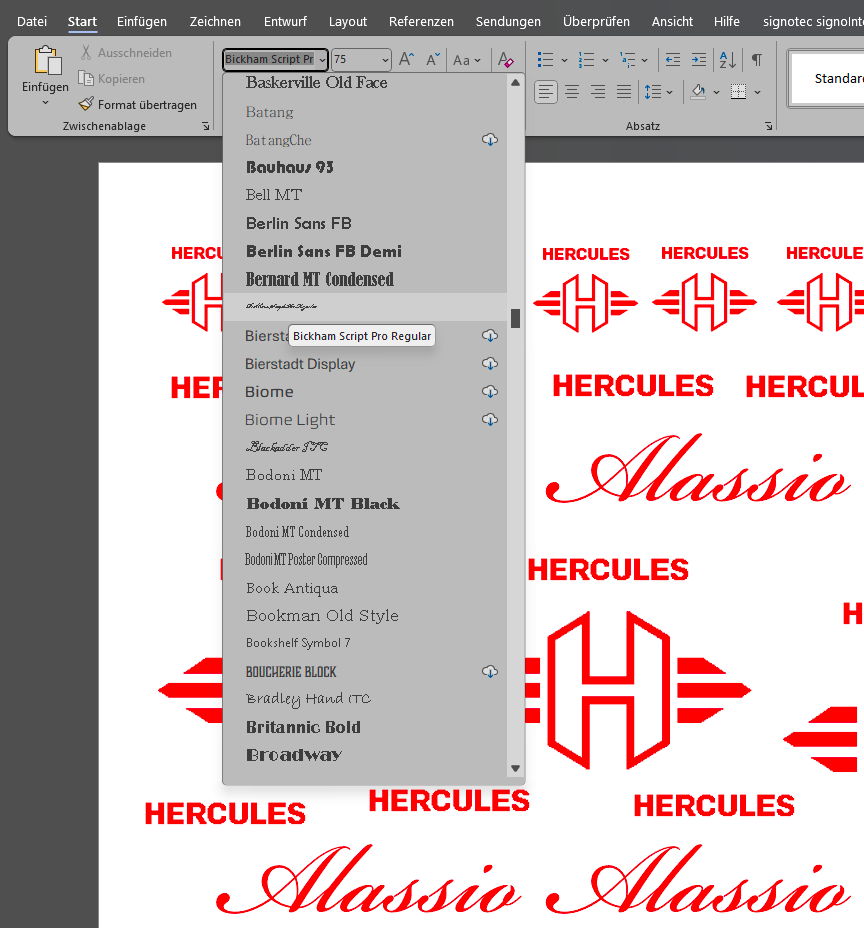The width and height of the screenshot is (864, 928).
Task: Open the Einfügen ribbon tab
Action: [142, 21]
